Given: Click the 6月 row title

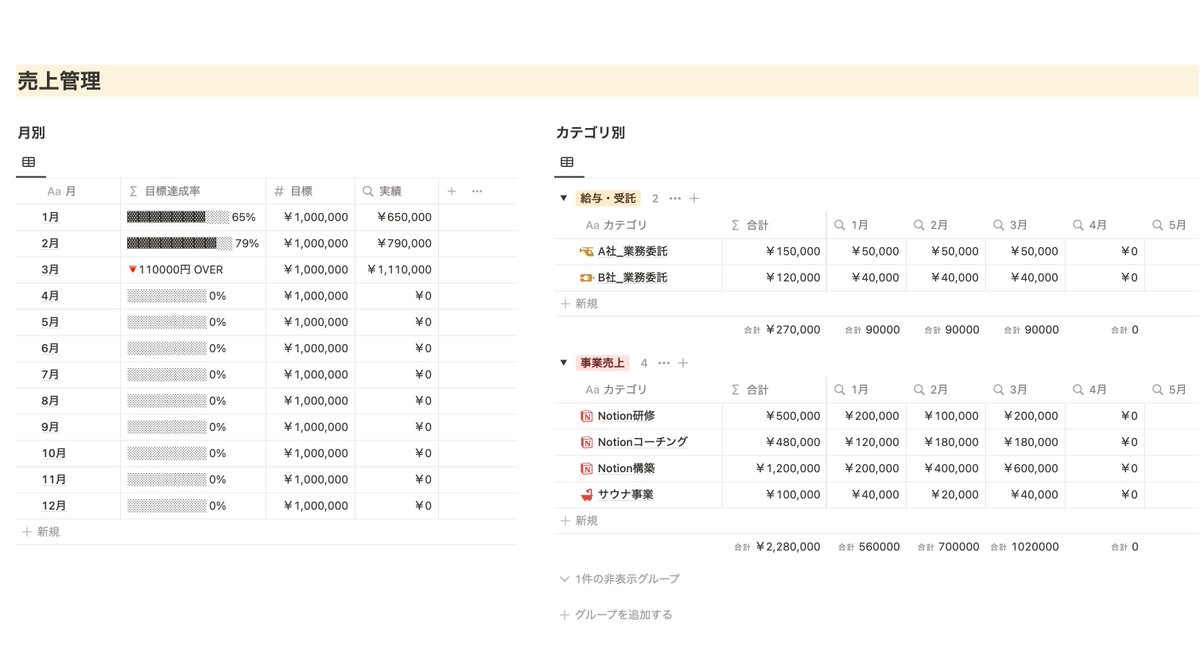Looking at the screenshot, I should coord(51,348).
